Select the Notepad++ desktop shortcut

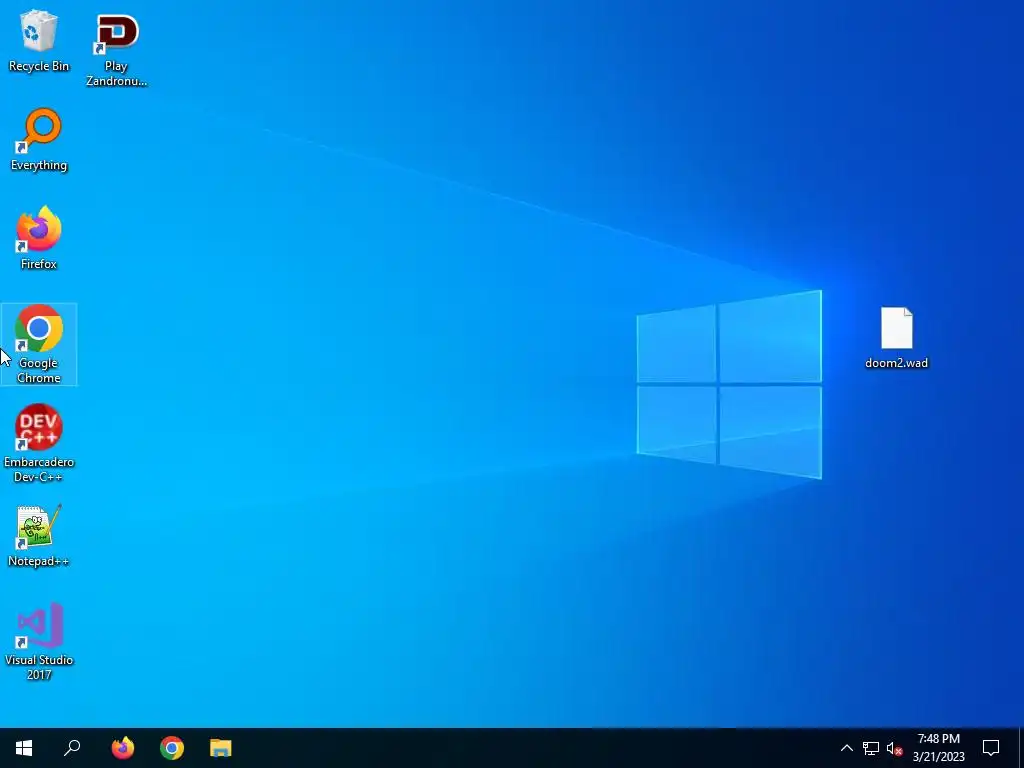point(39,536)
